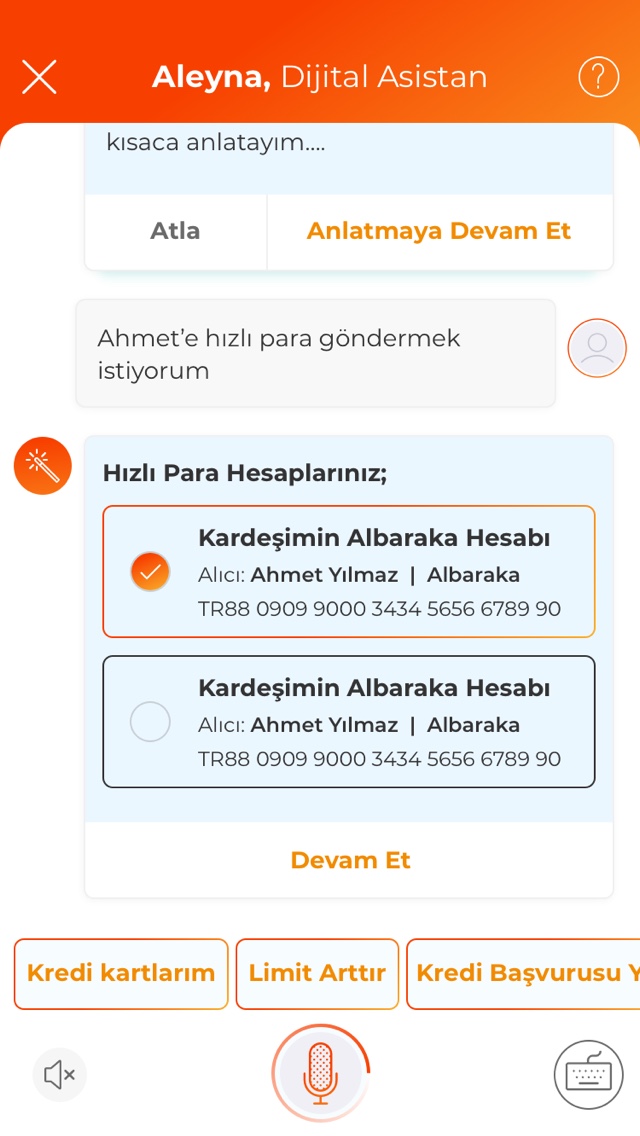
Task: Toggle the muted speaker icon
Action: pyautogui.click(x=60, y=1075)
